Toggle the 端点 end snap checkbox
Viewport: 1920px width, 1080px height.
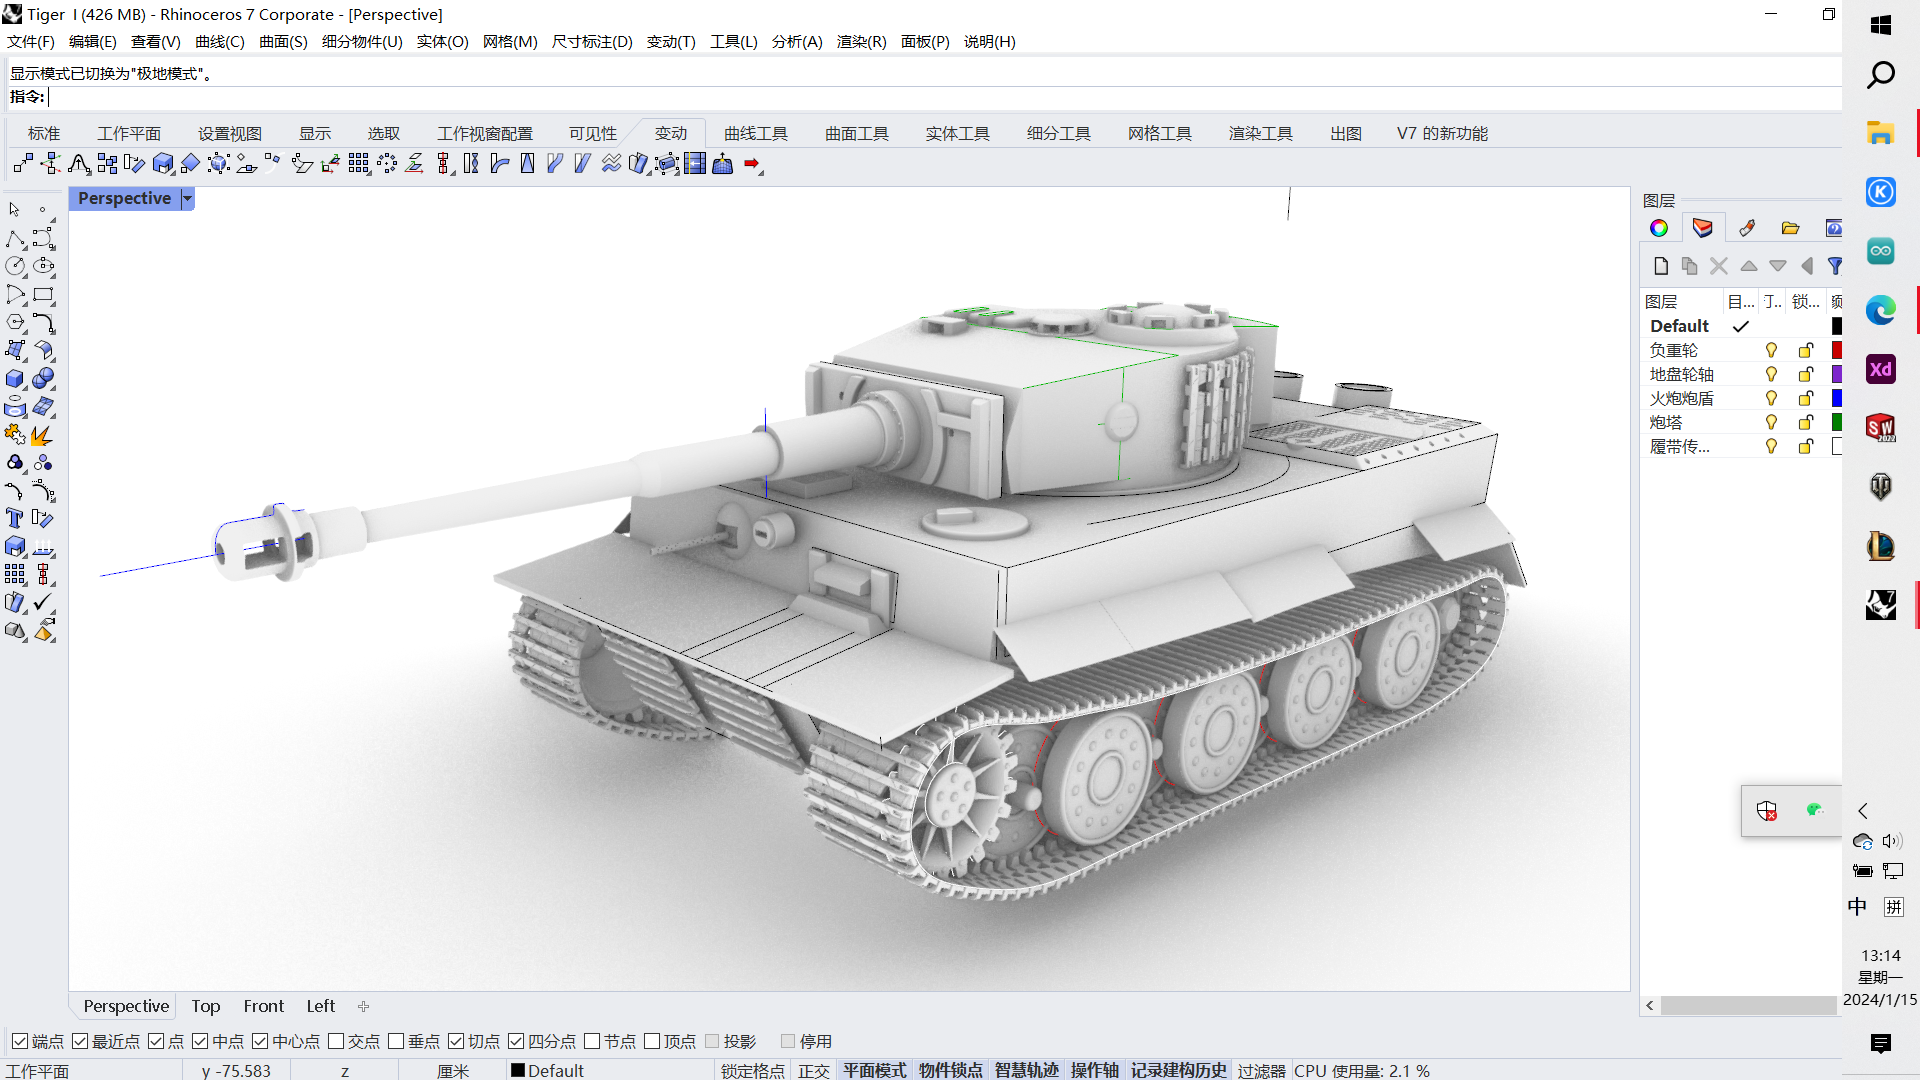coord(19,1041)
